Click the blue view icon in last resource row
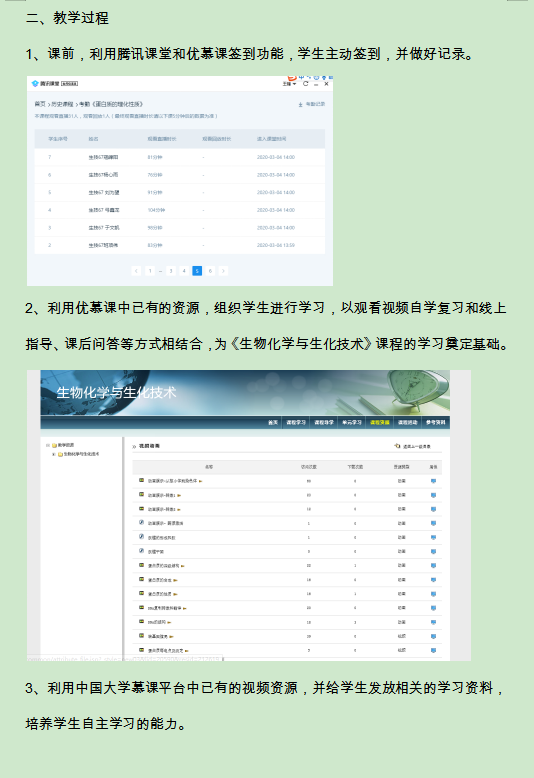 (433, 650)
